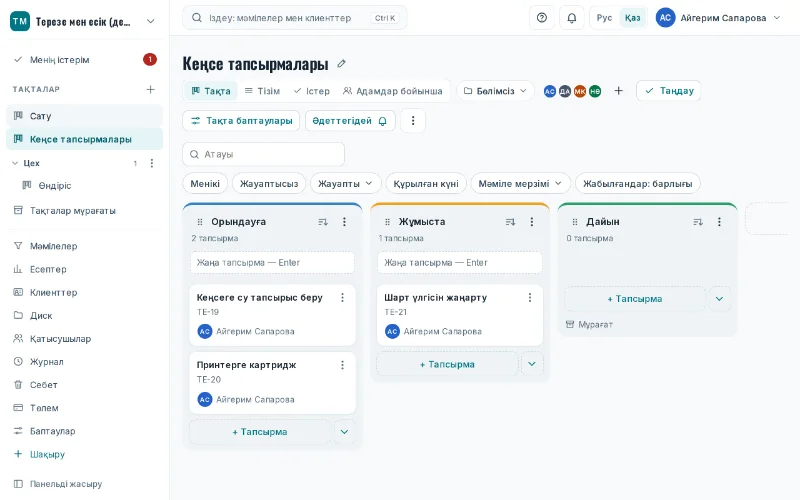This screenshot has height=500, width=800.
Task: Click the drag handle of Дайын column
Action: 575,222
